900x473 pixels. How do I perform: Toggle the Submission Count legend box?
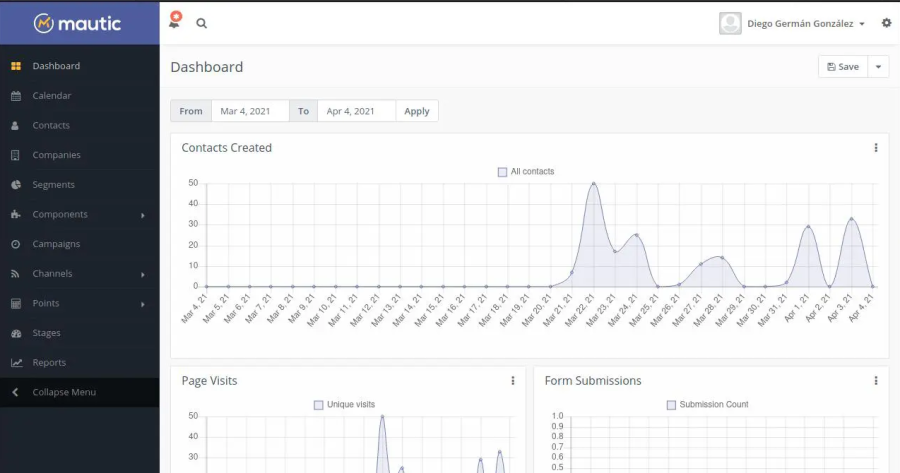click(671, 405)
